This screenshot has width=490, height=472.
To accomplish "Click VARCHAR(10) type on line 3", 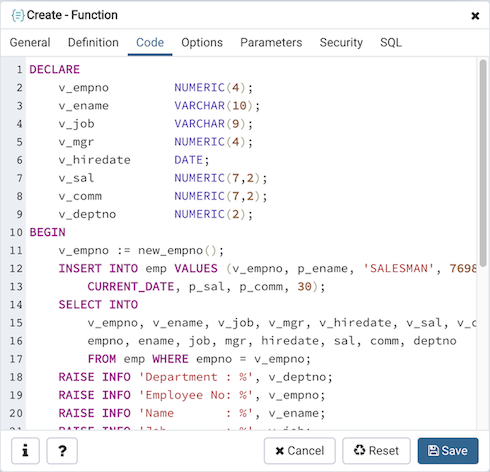I will 214,106.
